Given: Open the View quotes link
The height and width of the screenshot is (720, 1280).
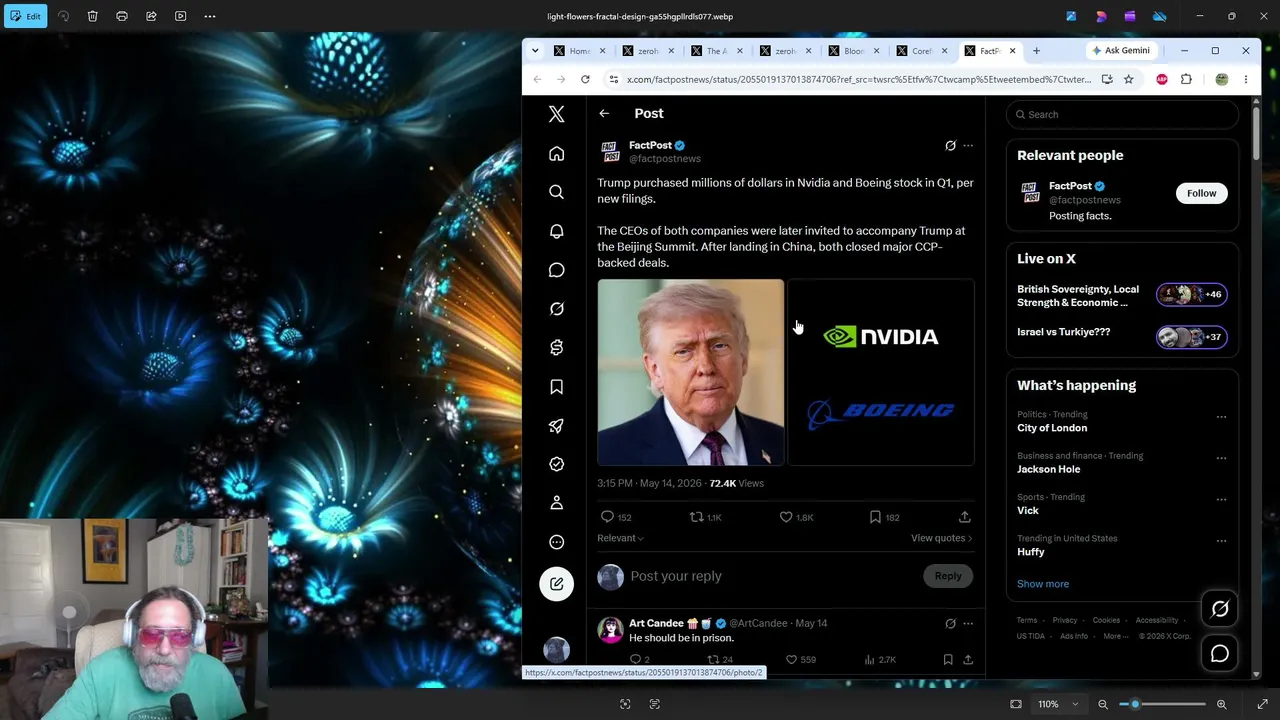Looking at the screenshot, I should pos(942,538).
